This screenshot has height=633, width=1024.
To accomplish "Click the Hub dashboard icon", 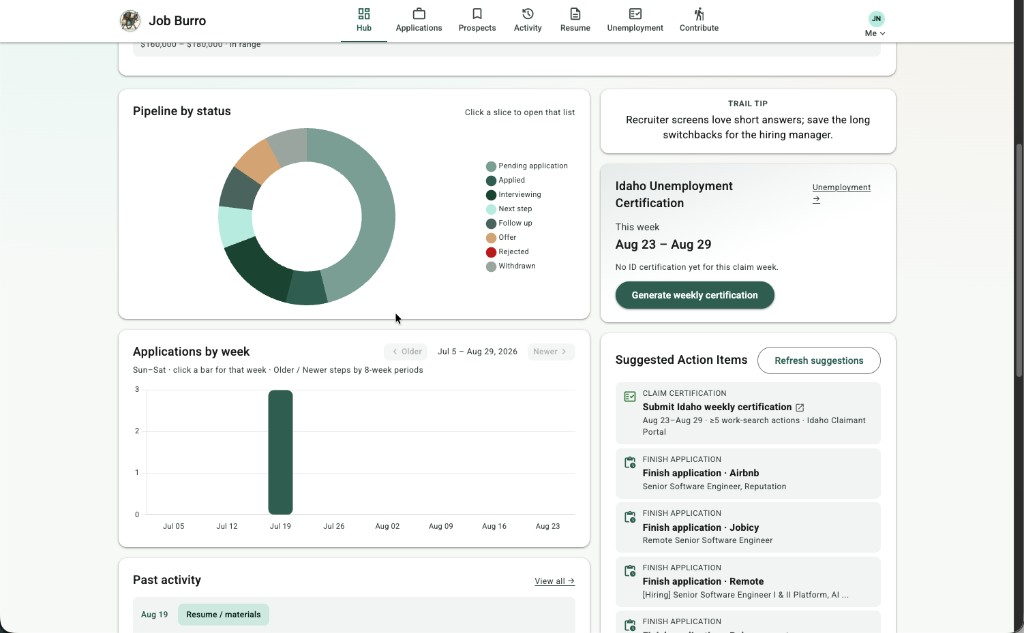I will [364, 14].
